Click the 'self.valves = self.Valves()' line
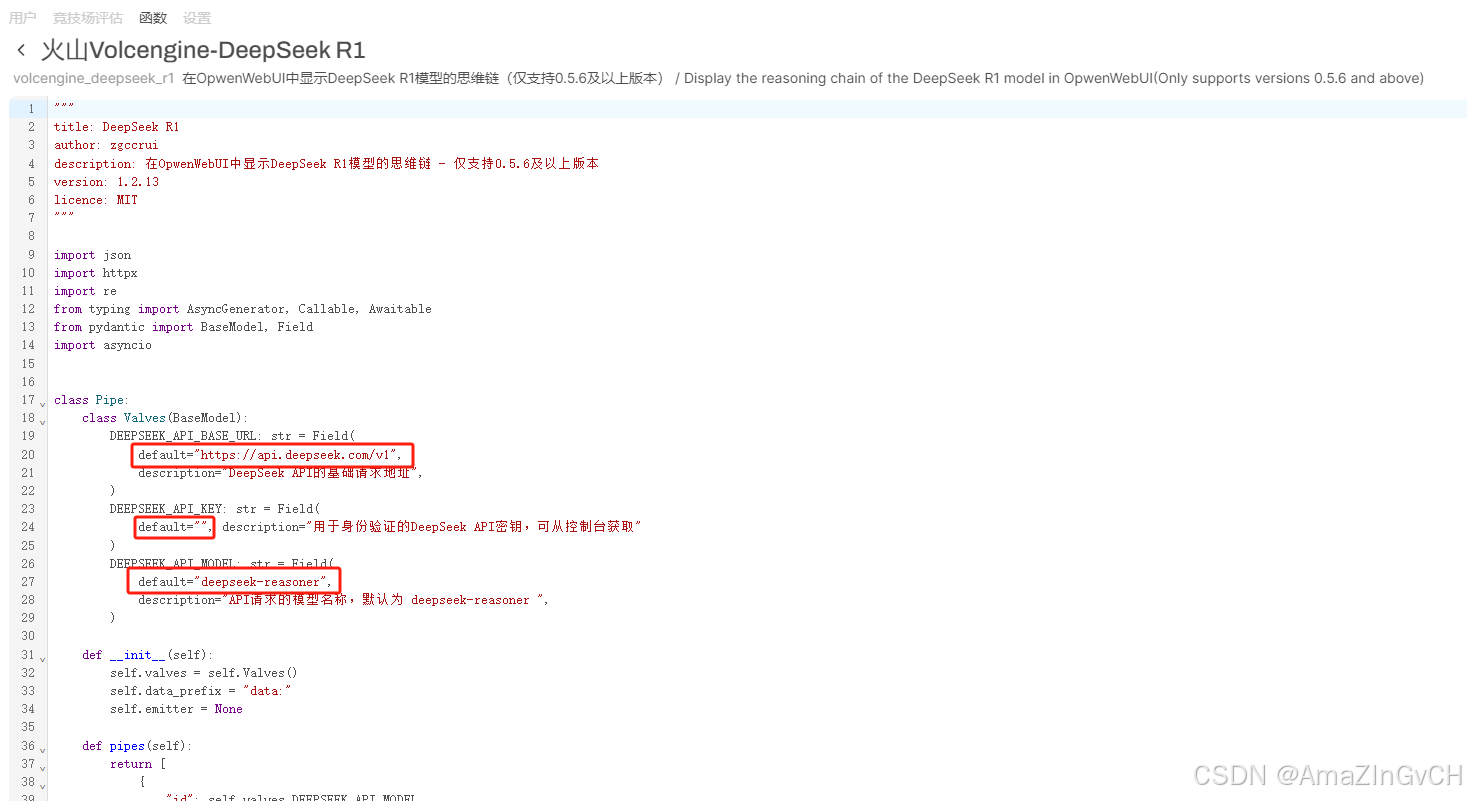The height and width of the screenshot is (801, 1467). point(204,673)
